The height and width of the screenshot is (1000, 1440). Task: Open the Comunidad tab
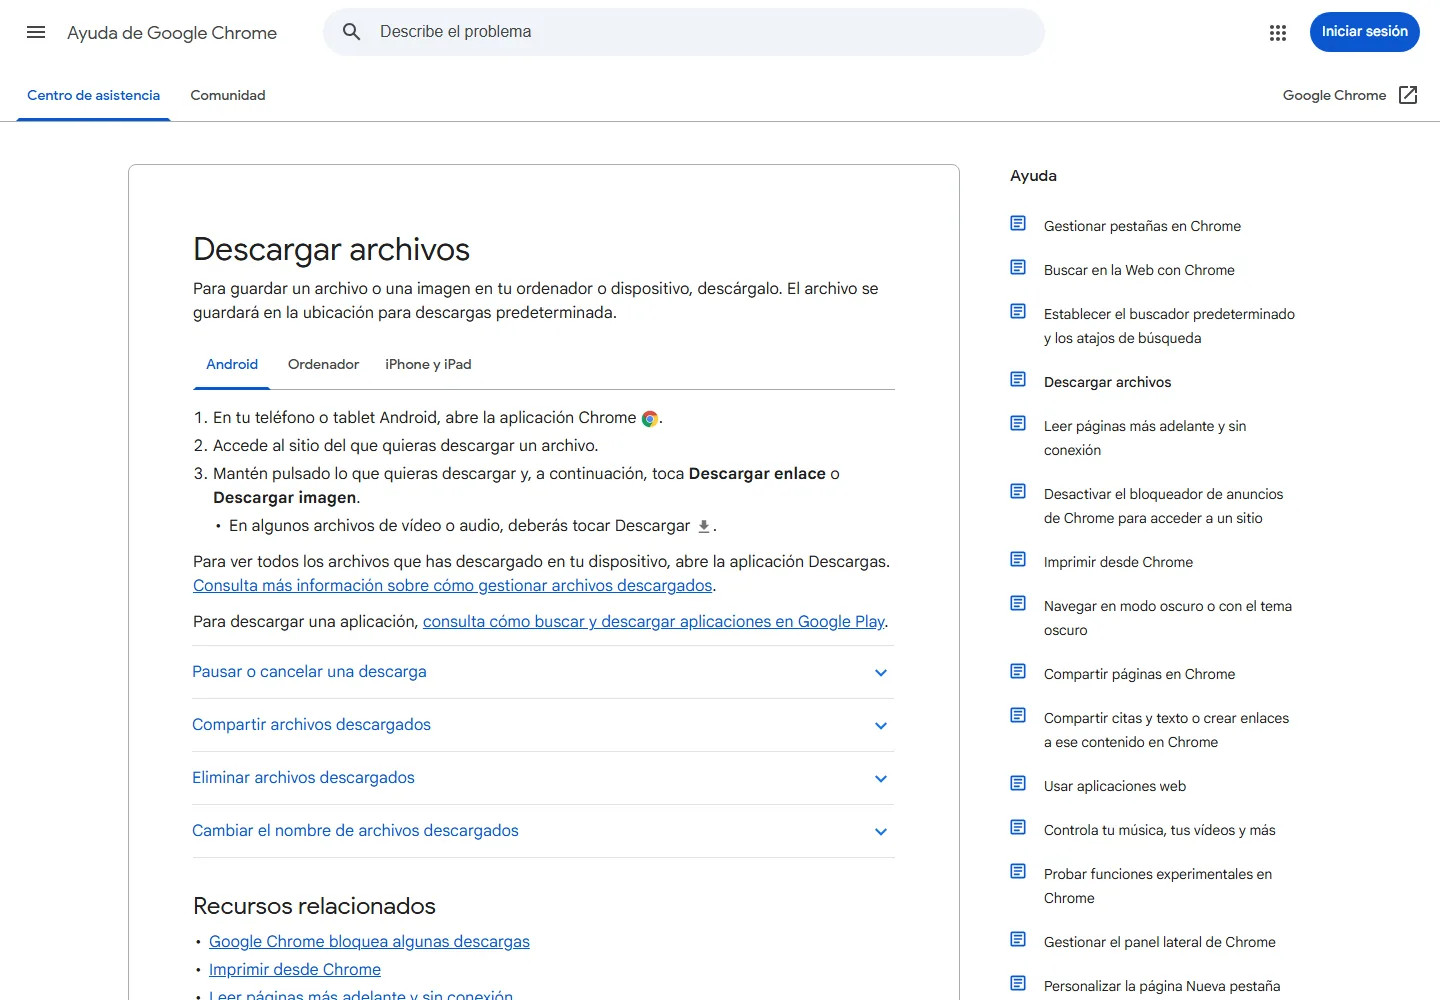coord(228,96)
